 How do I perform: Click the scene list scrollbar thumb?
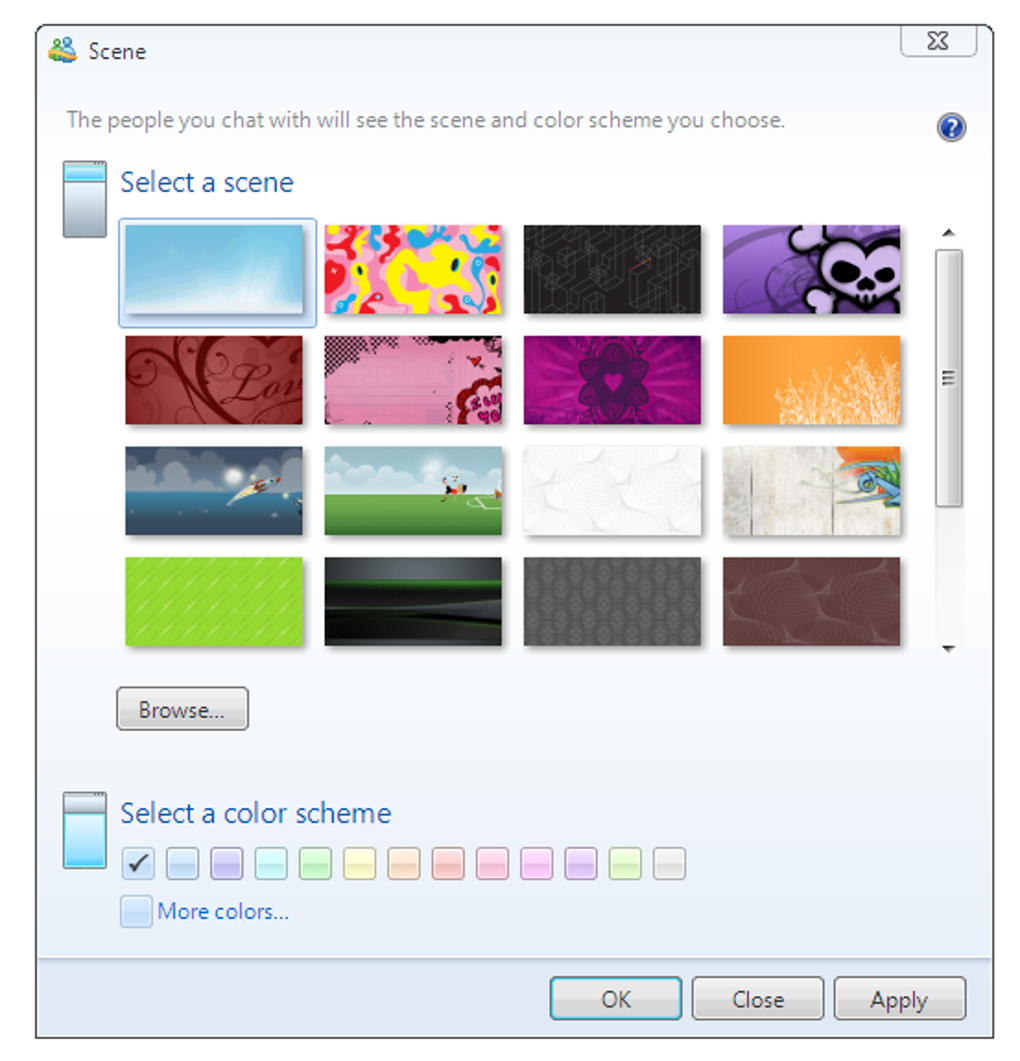(948, 378)
